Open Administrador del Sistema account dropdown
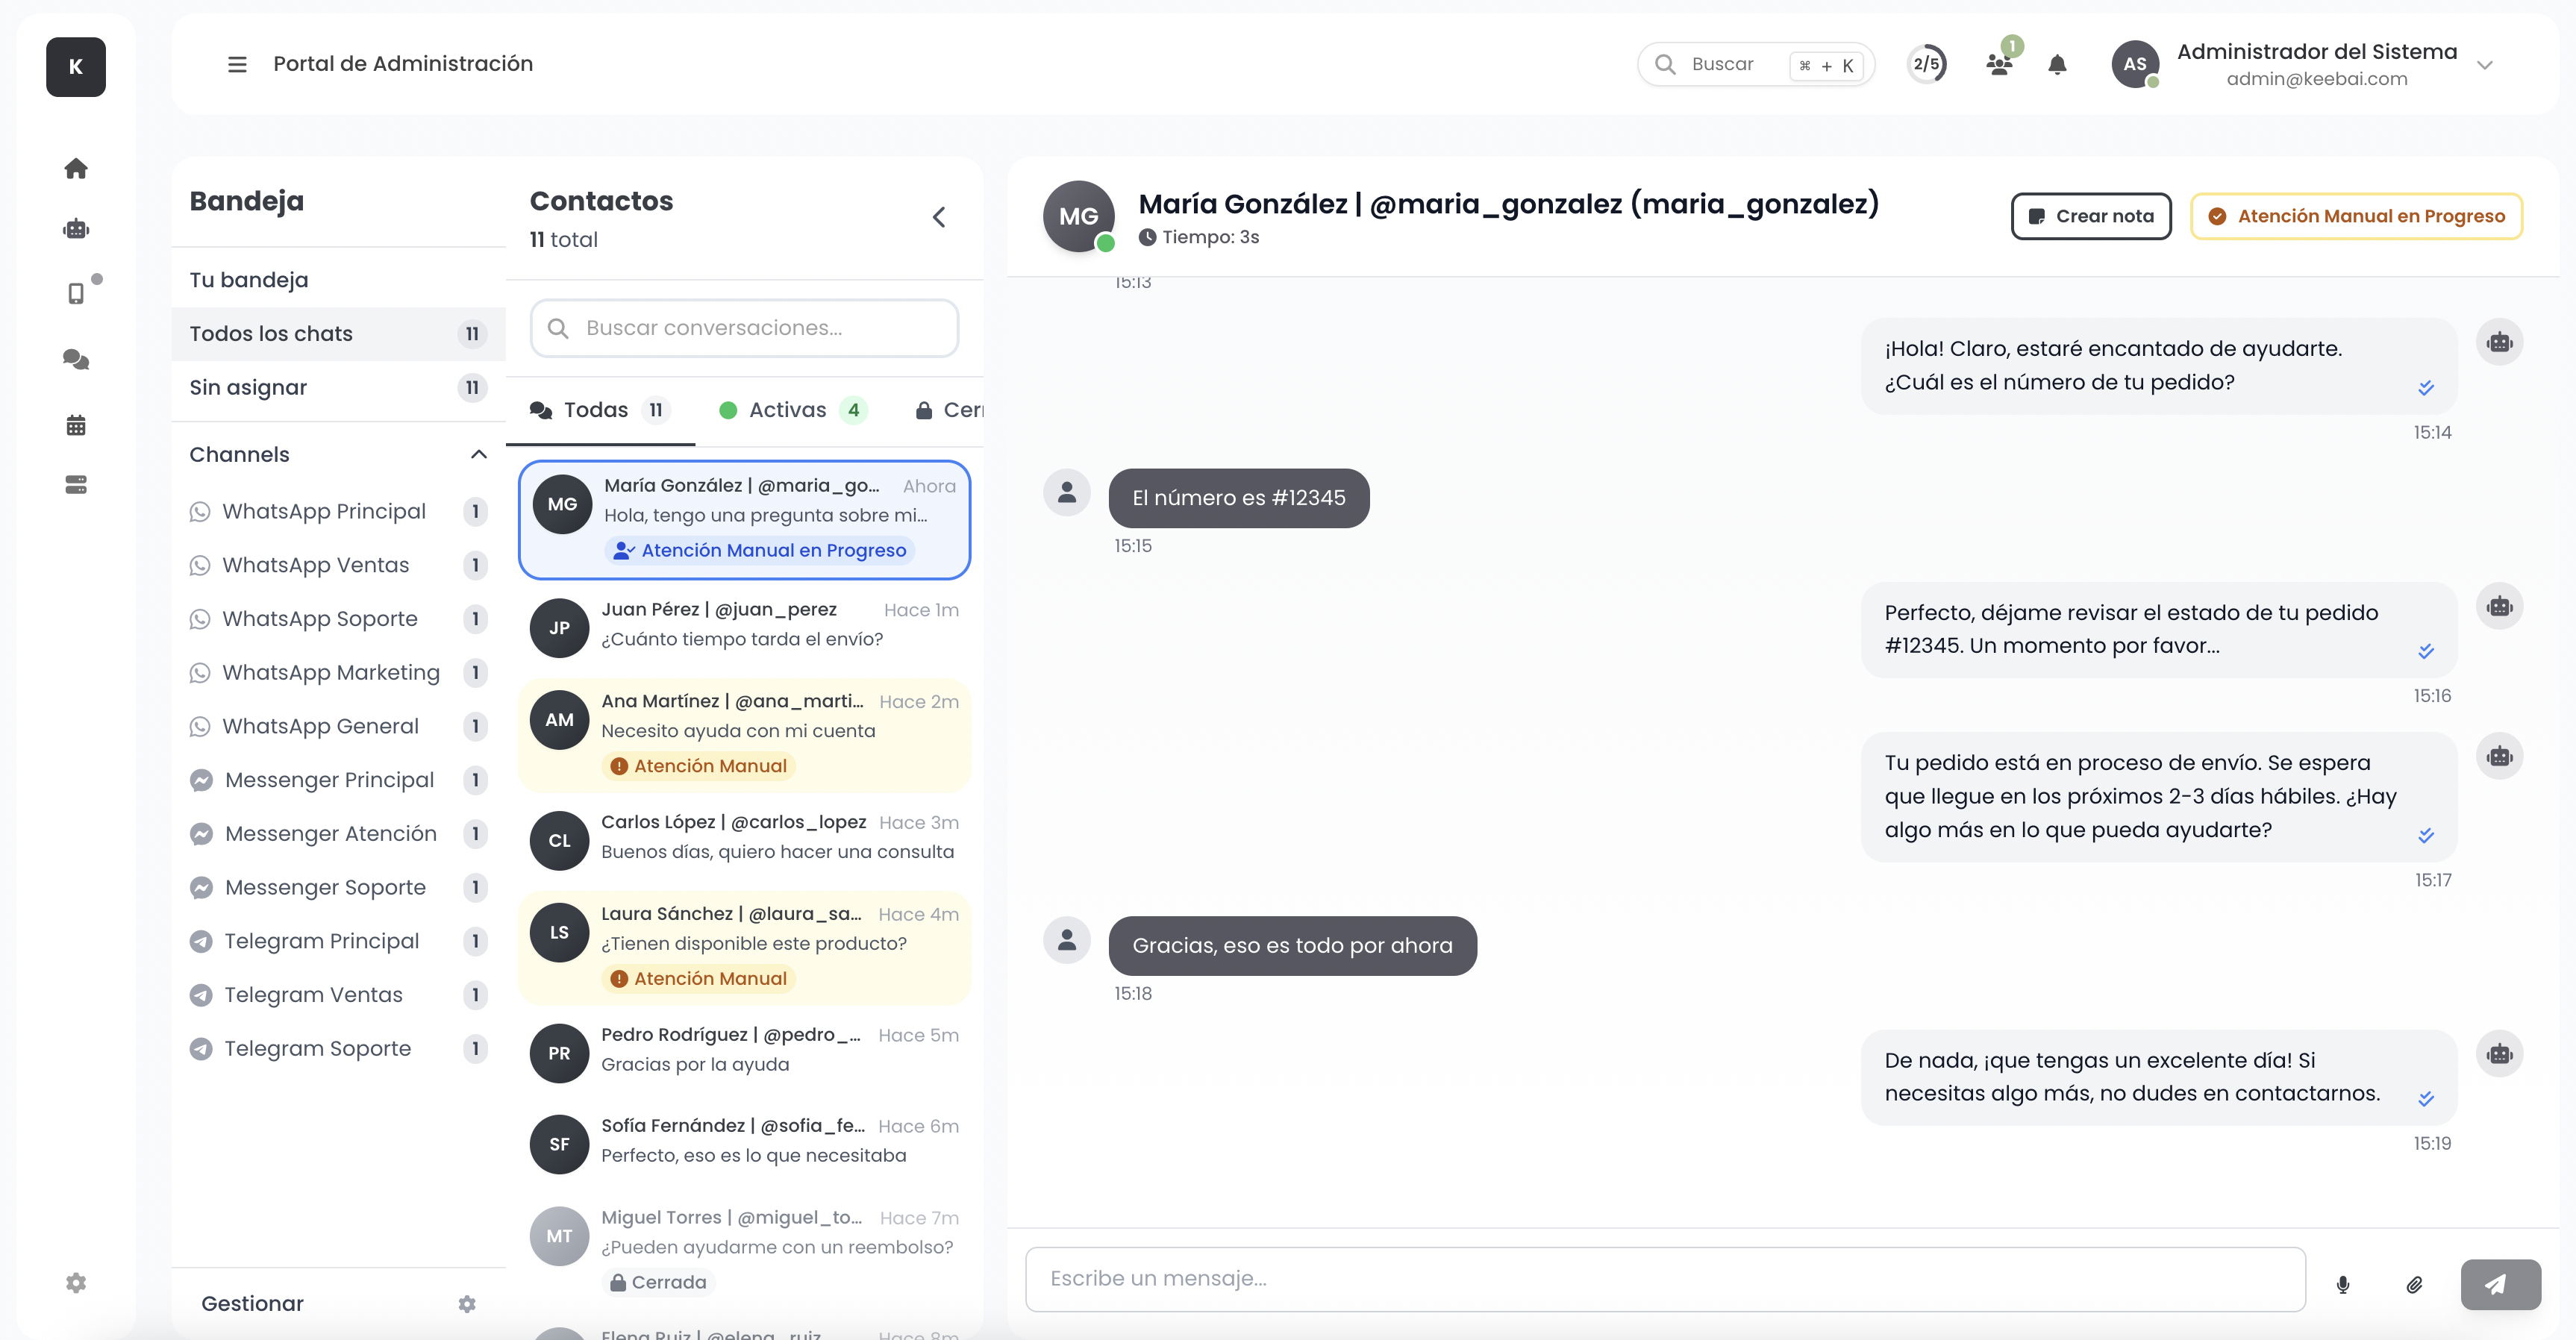The height and width of the screenshot is (1340, 2576). [x=2485, y=65]
